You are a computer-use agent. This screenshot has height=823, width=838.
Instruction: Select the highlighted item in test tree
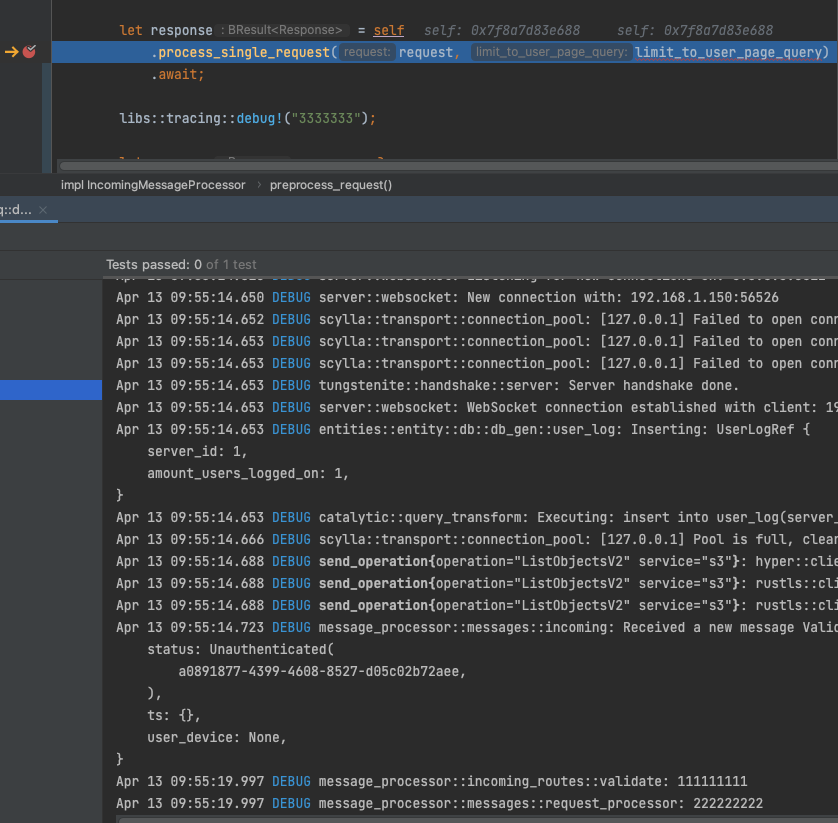(x=50, y=390)
